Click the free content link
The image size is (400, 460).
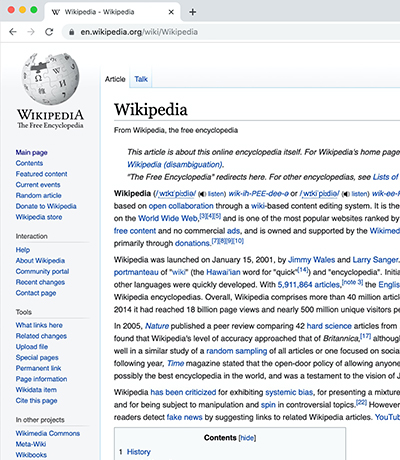click(x=135, y=231)
